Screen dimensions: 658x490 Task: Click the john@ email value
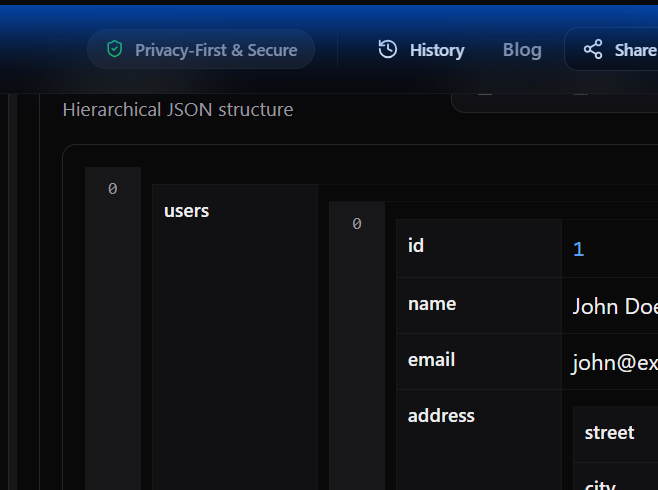click(x=614, y=362)
